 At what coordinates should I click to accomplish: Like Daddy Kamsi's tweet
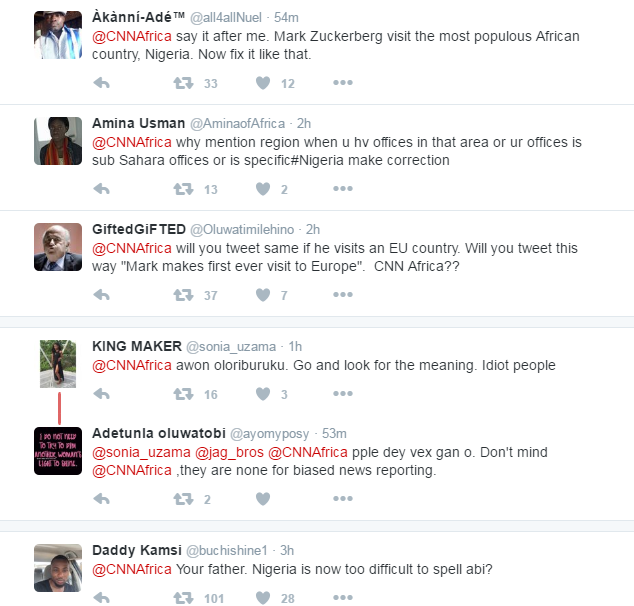(x=264, y=598)
